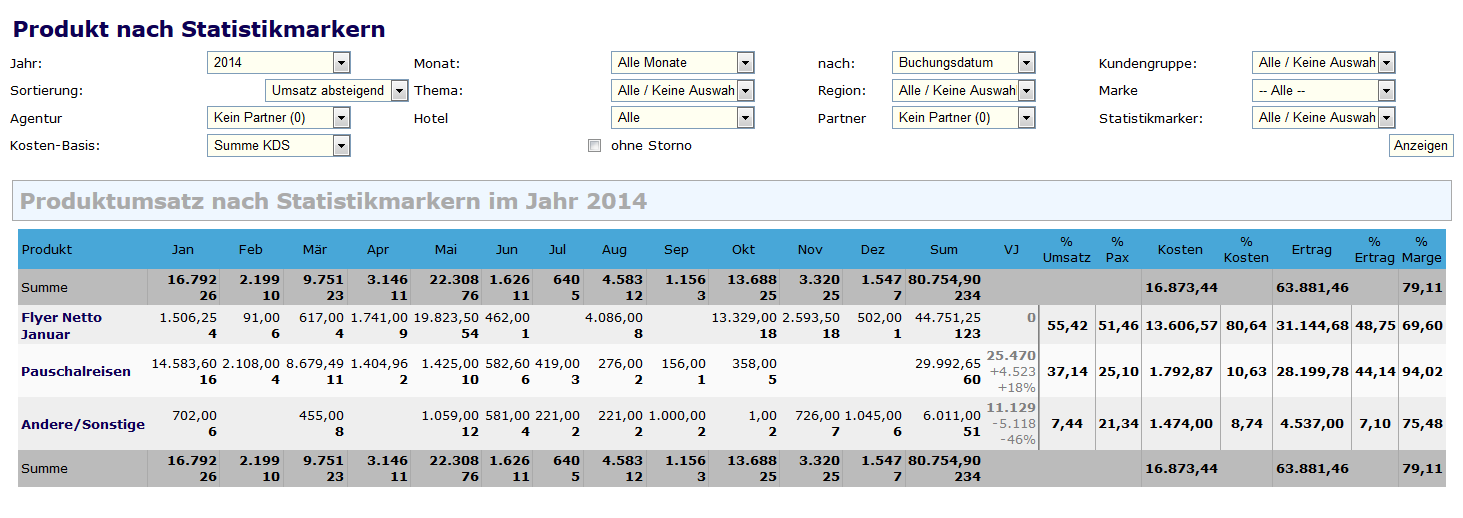Screen dimensions: 1463x518
Task: Click the 'Jan' column header
Action: point(183,249)
